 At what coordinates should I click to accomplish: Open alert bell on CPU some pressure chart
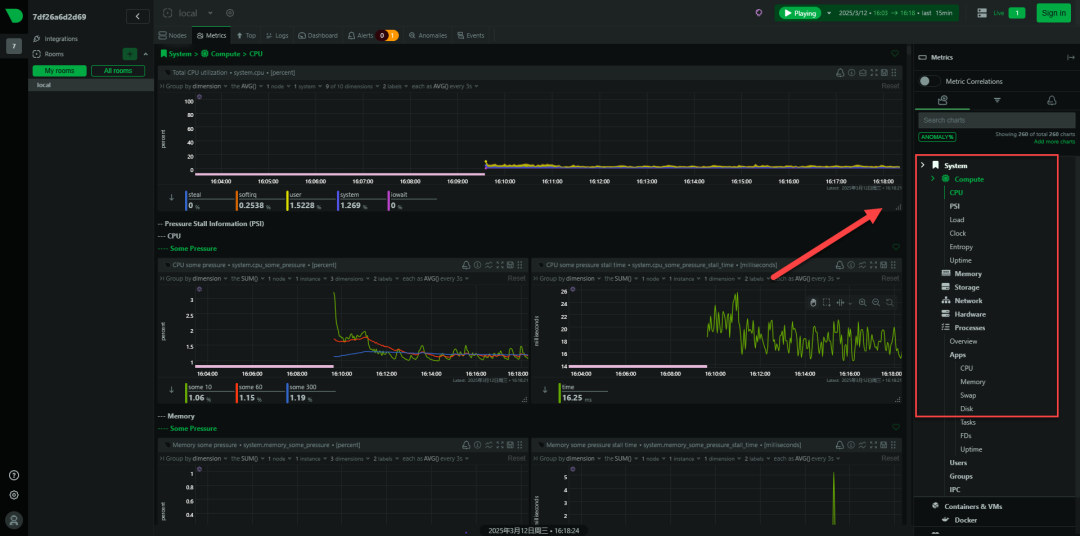coord(466,265)
